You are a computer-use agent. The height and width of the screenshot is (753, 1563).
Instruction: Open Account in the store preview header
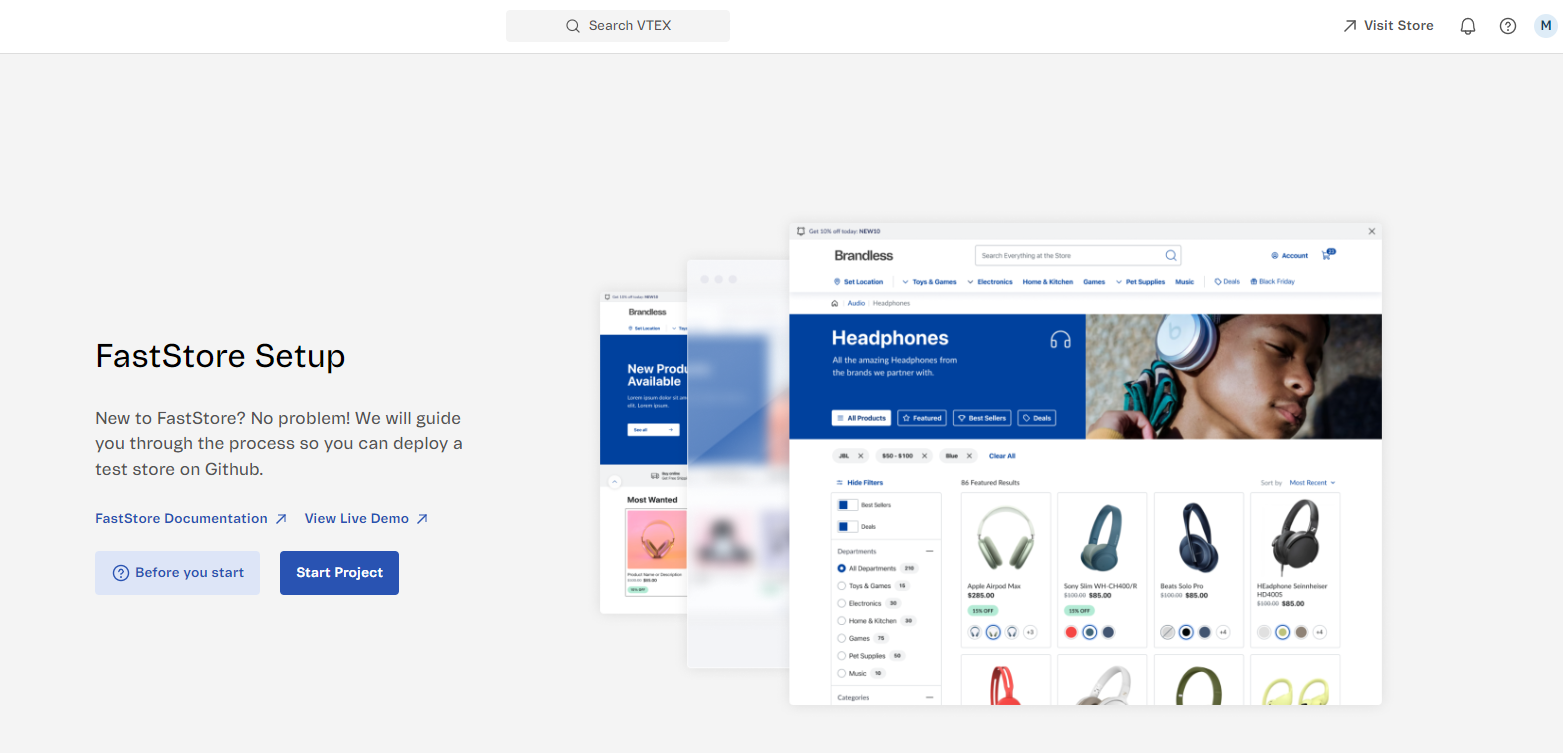tap(1289, 255)
